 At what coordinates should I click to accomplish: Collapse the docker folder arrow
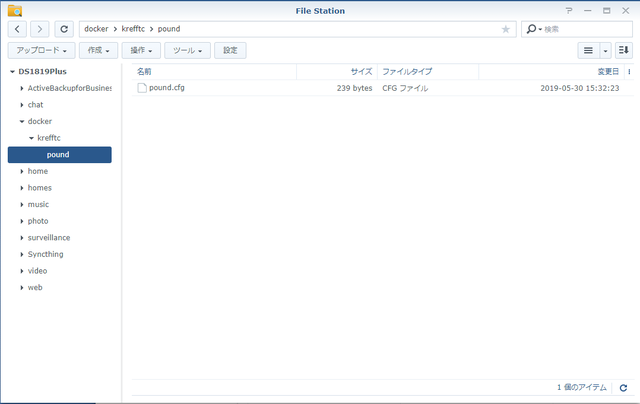[x=22, y=122]
